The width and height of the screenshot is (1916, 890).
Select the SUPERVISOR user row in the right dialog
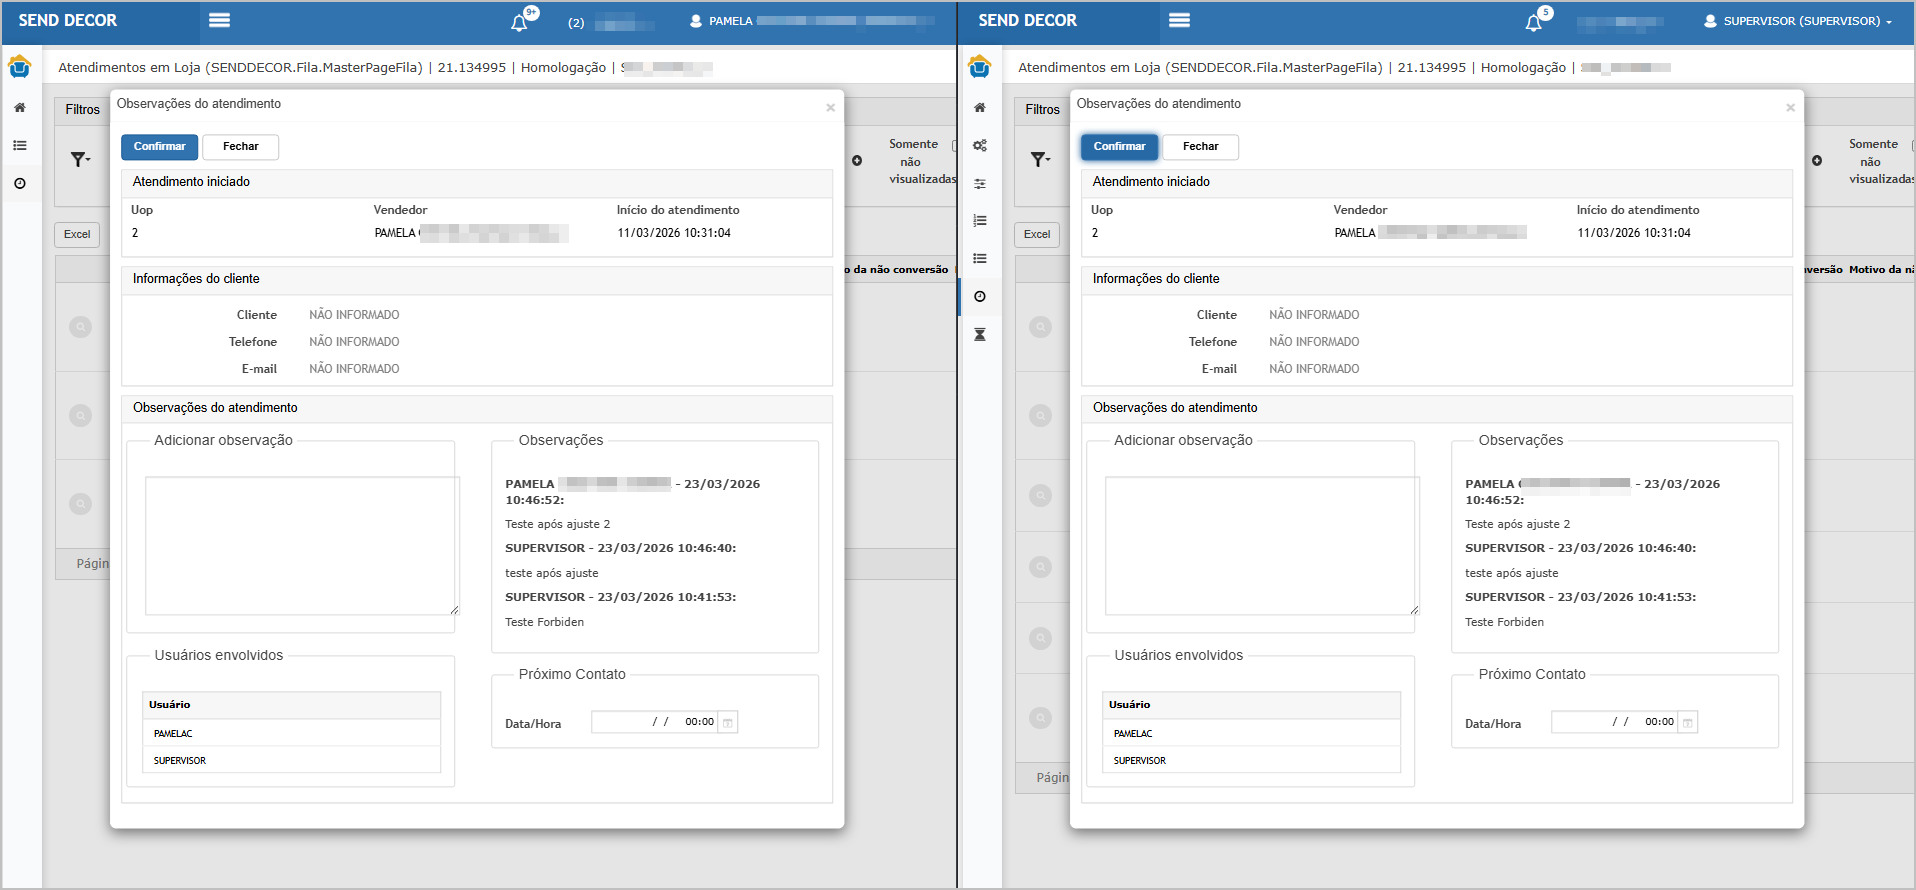point(1250,760)
